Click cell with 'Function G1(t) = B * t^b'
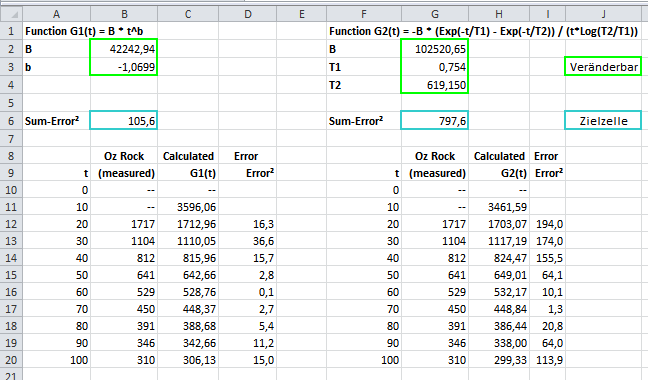The width and height of the screenshot is (648, 380). click(84, 31)
